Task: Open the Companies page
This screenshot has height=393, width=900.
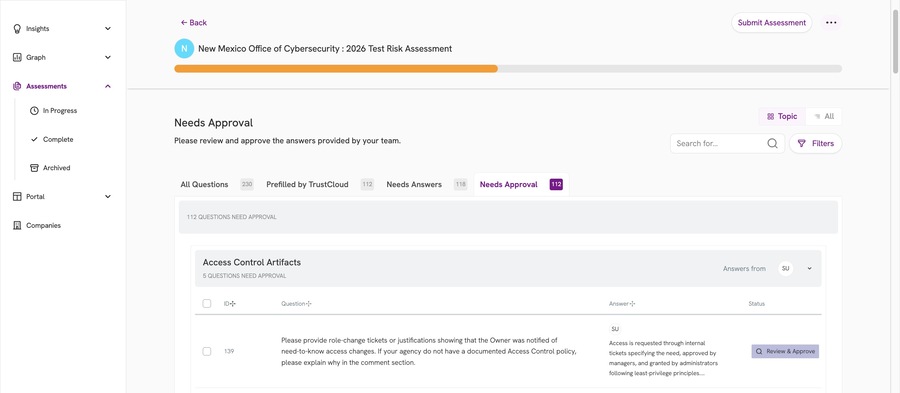Action: click(x=43, y=225)
